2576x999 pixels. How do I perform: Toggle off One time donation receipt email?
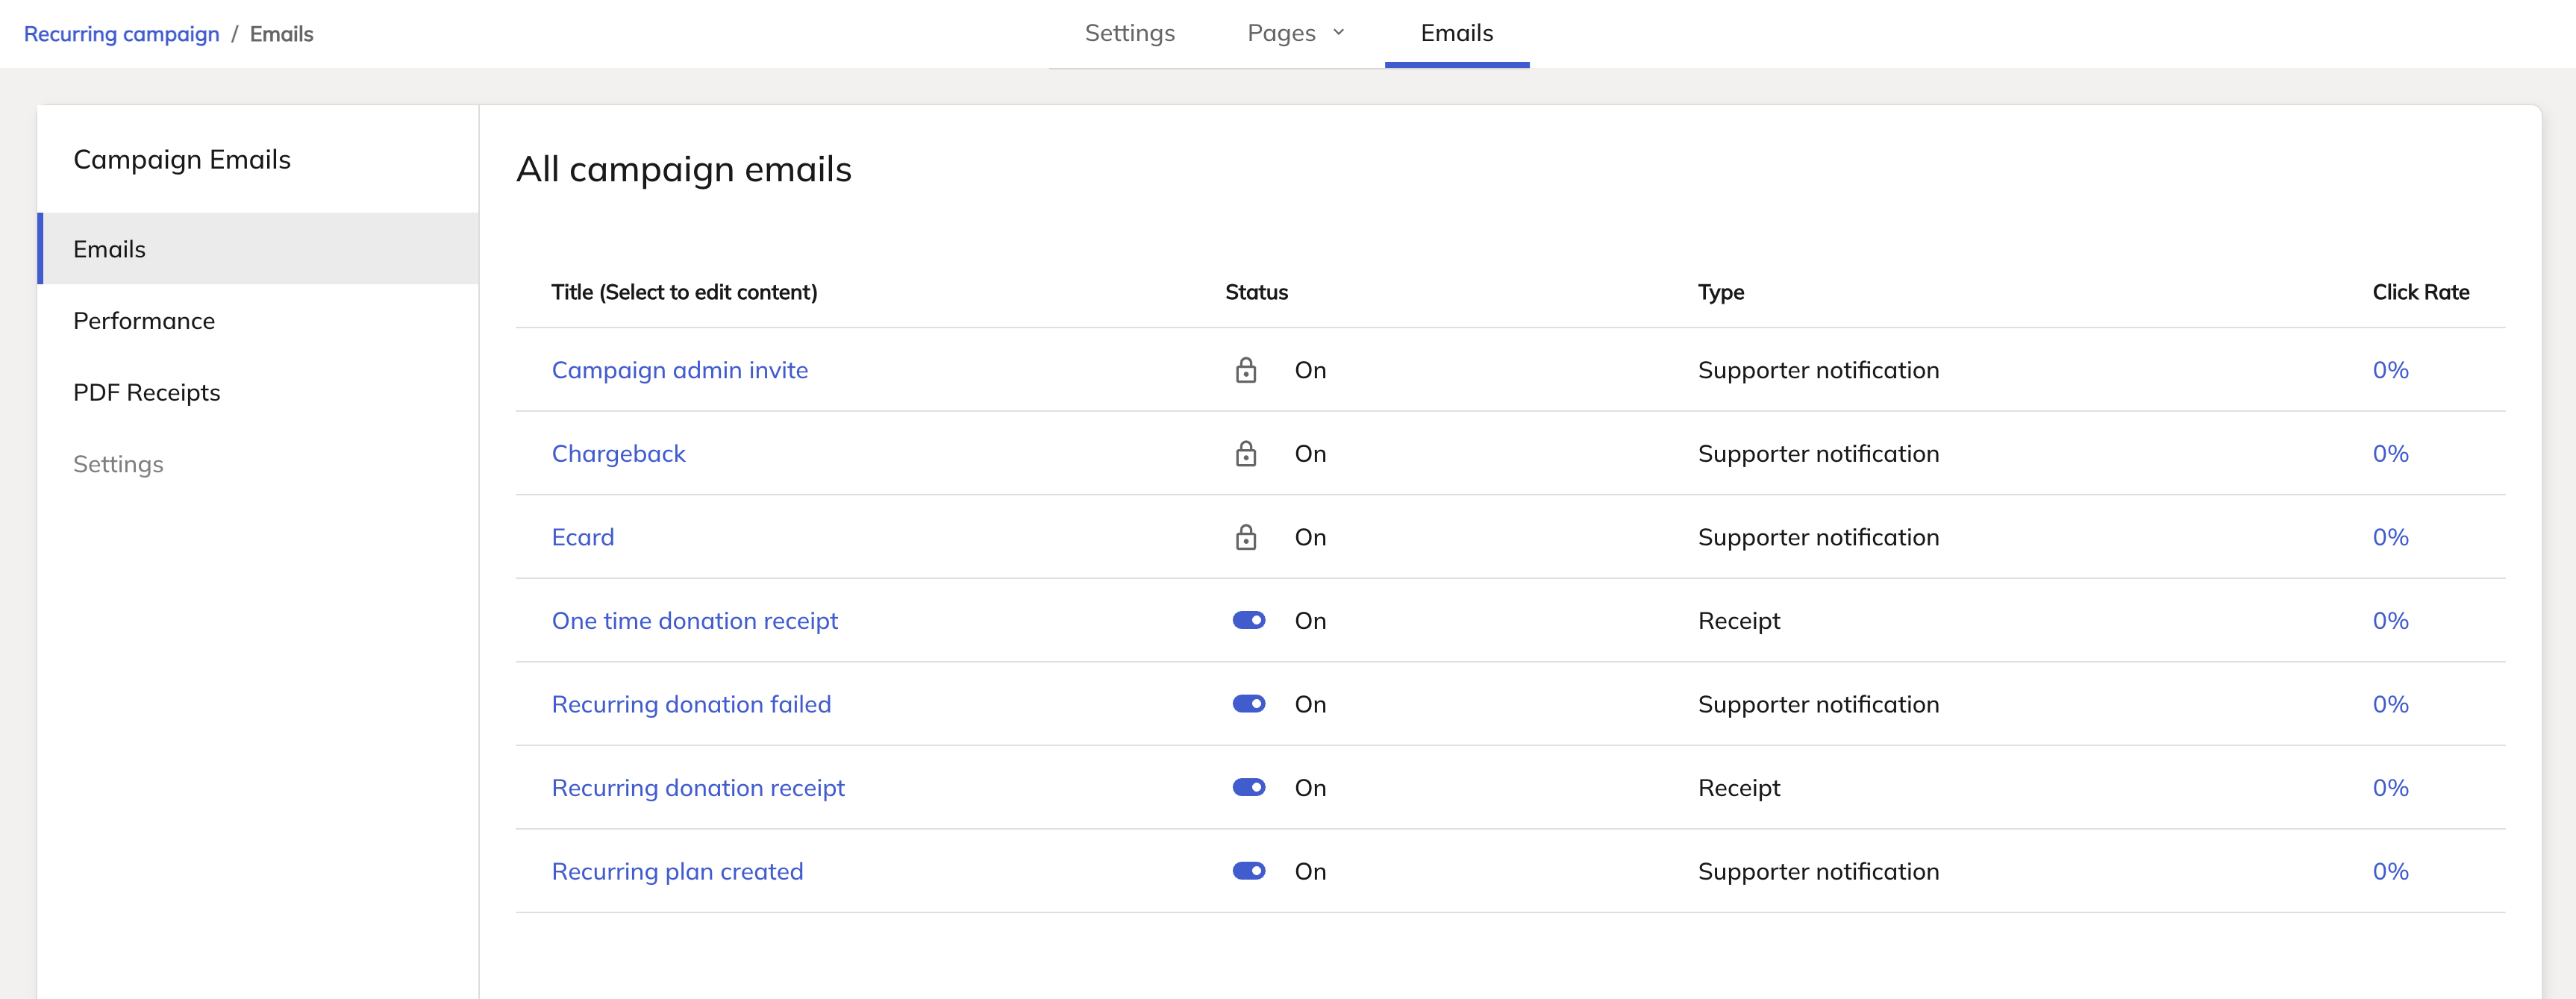coord(1248,621)
